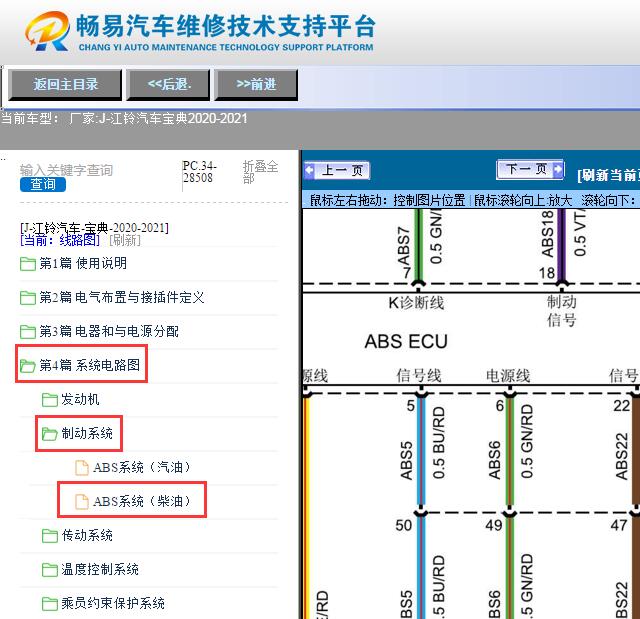Screen dimensions: 640x619
Task: Click the 下一页 next page button
Action: point(531,169)
